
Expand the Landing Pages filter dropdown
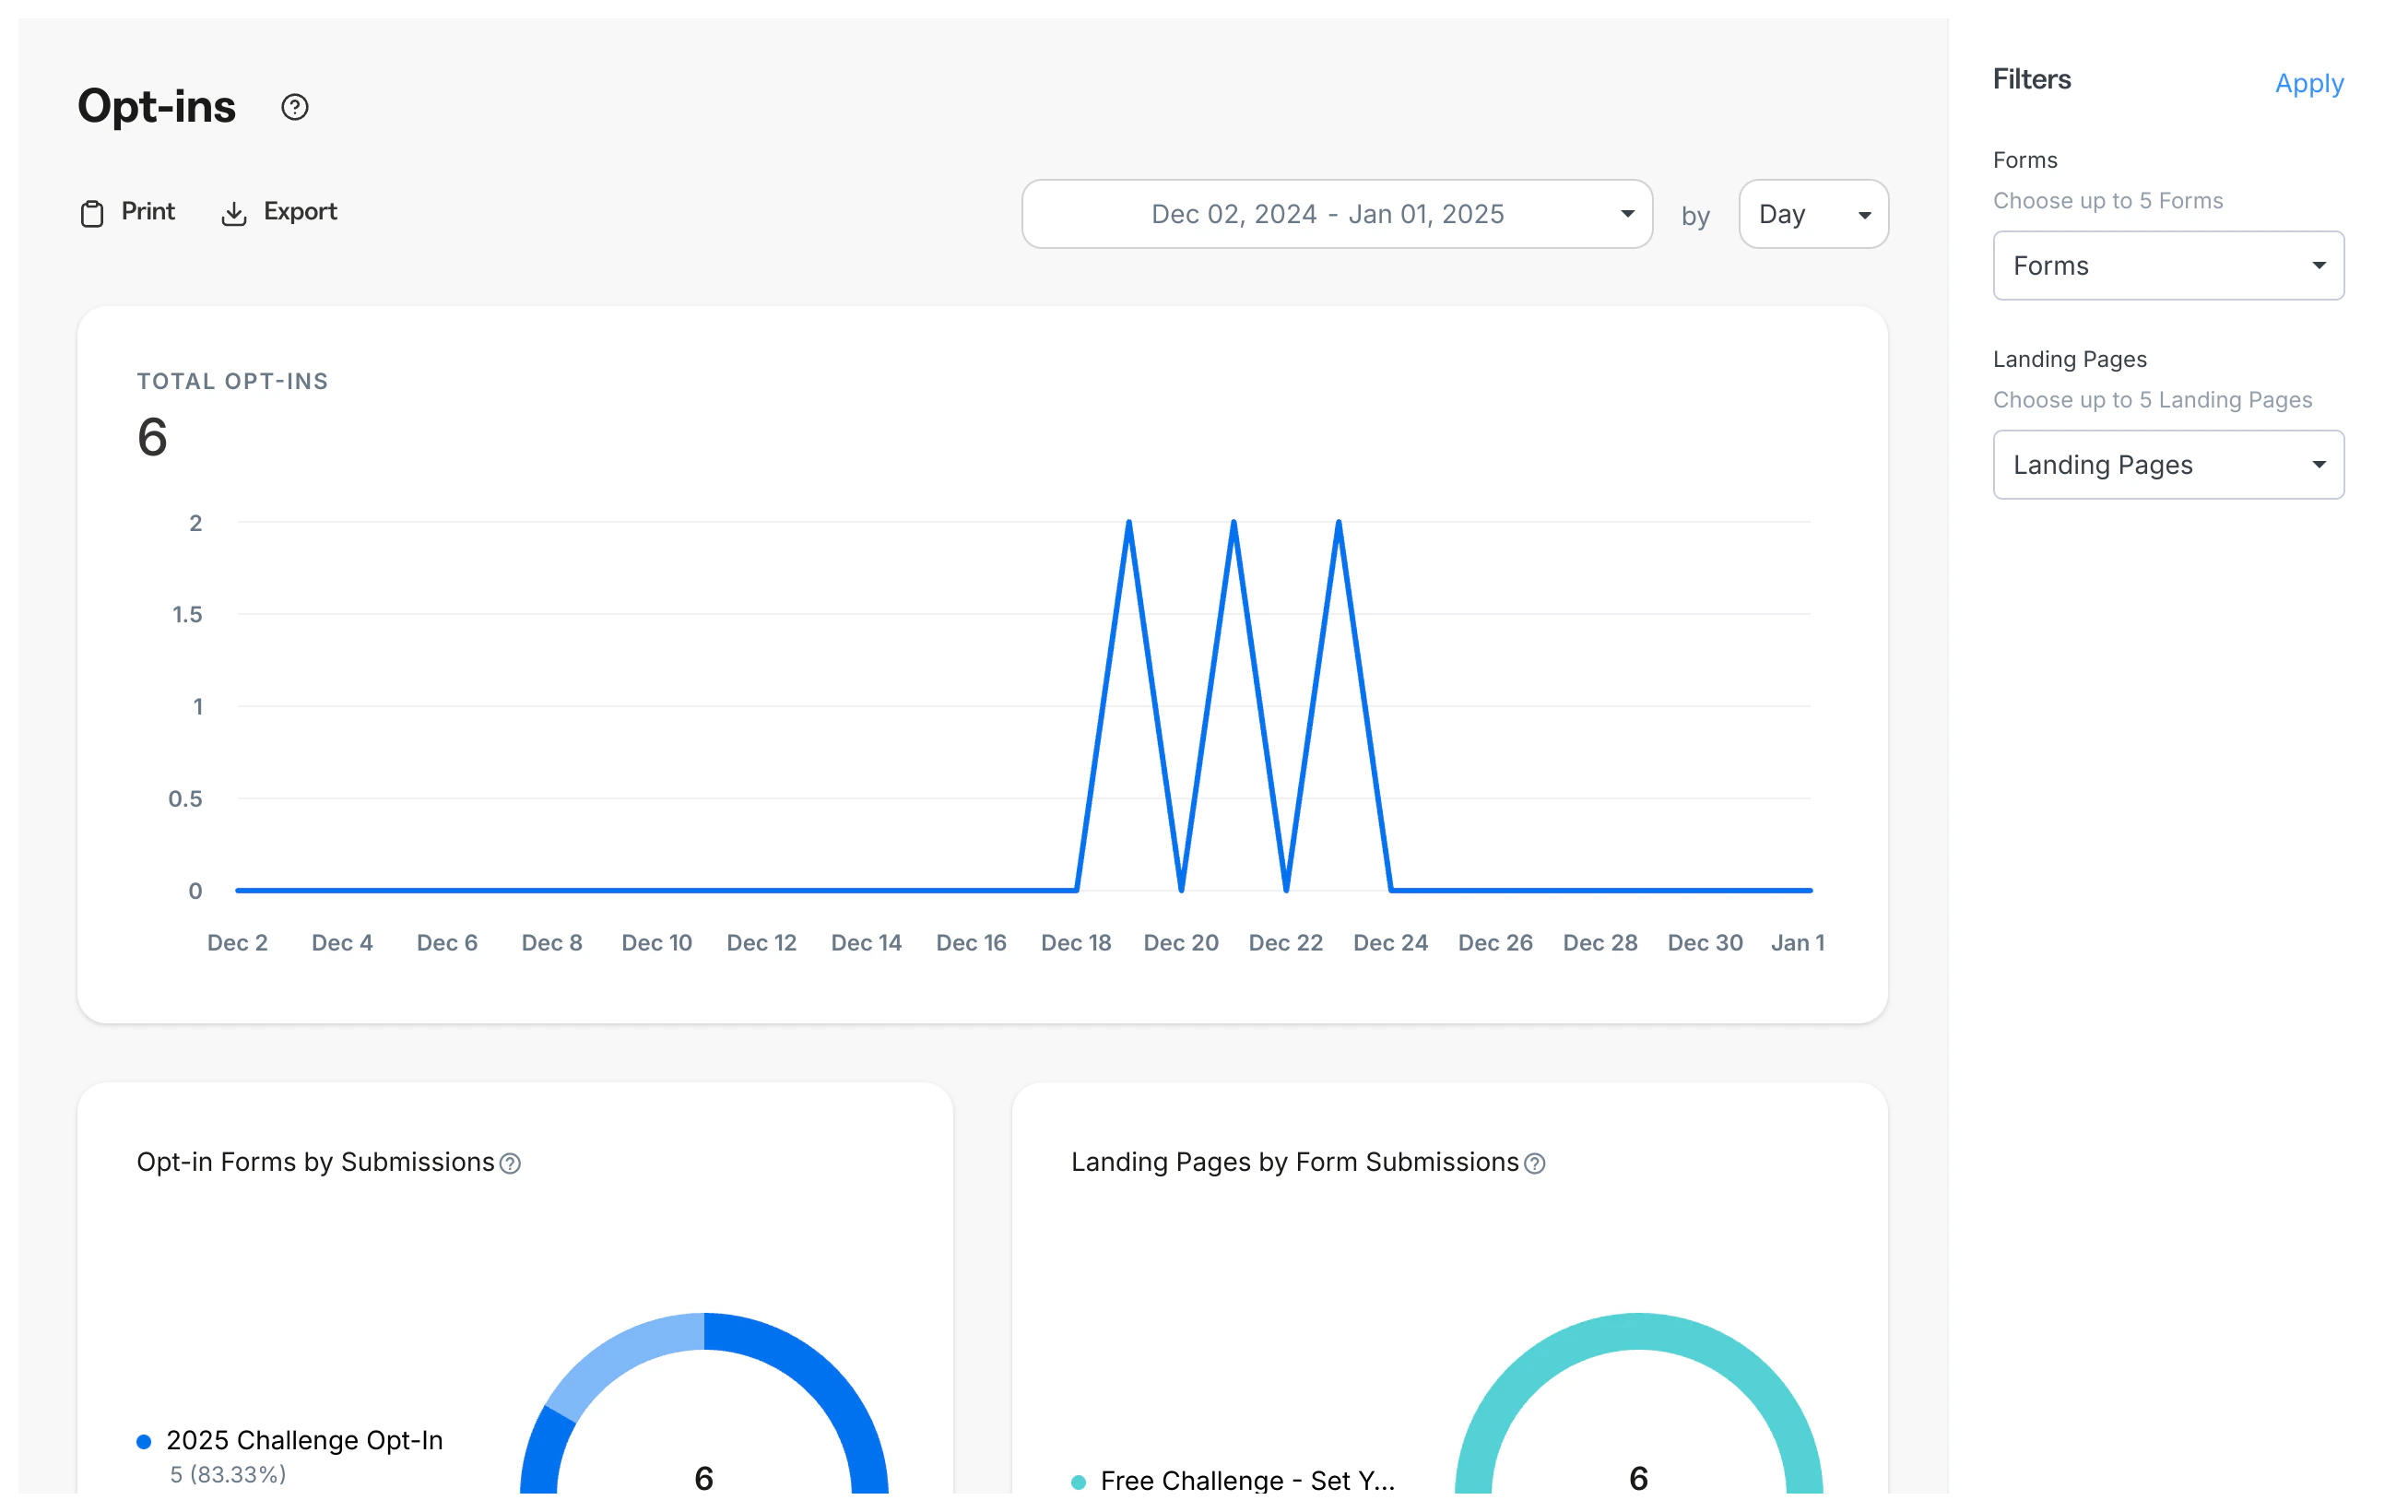(2167, 464)
